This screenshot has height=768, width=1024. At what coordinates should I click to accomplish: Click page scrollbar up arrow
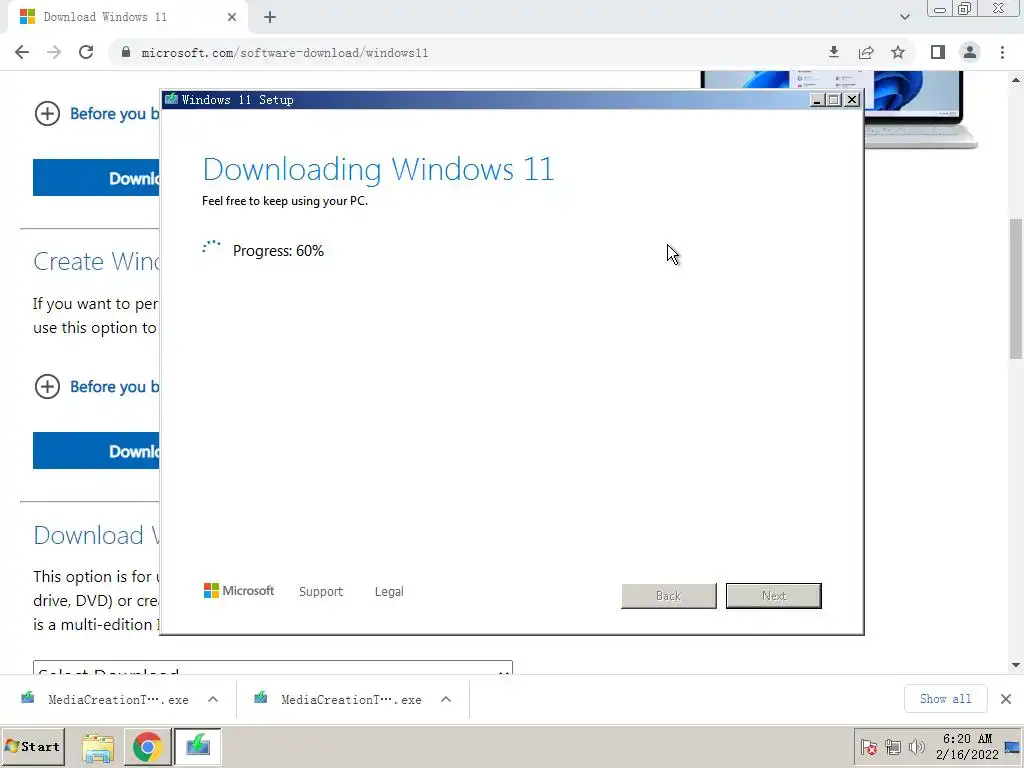click(x=1016, y=80)
